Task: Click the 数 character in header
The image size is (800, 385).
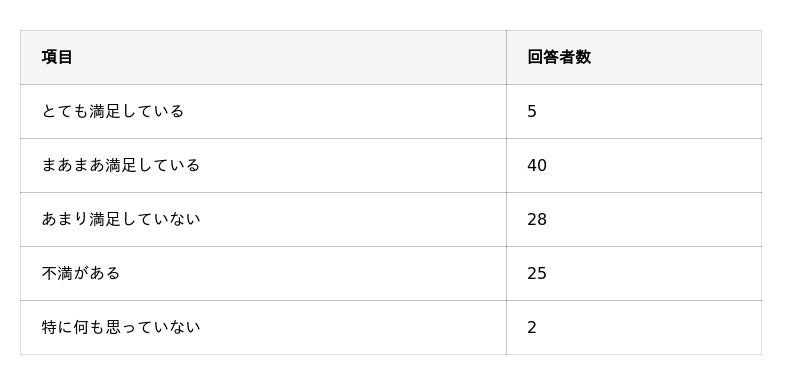Action: coord(583,57)
